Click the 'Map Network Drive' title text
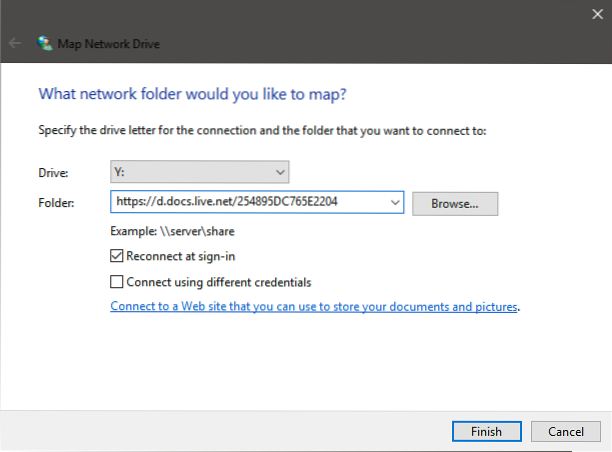The image size is (612, 452). click(x=105, y=44)
